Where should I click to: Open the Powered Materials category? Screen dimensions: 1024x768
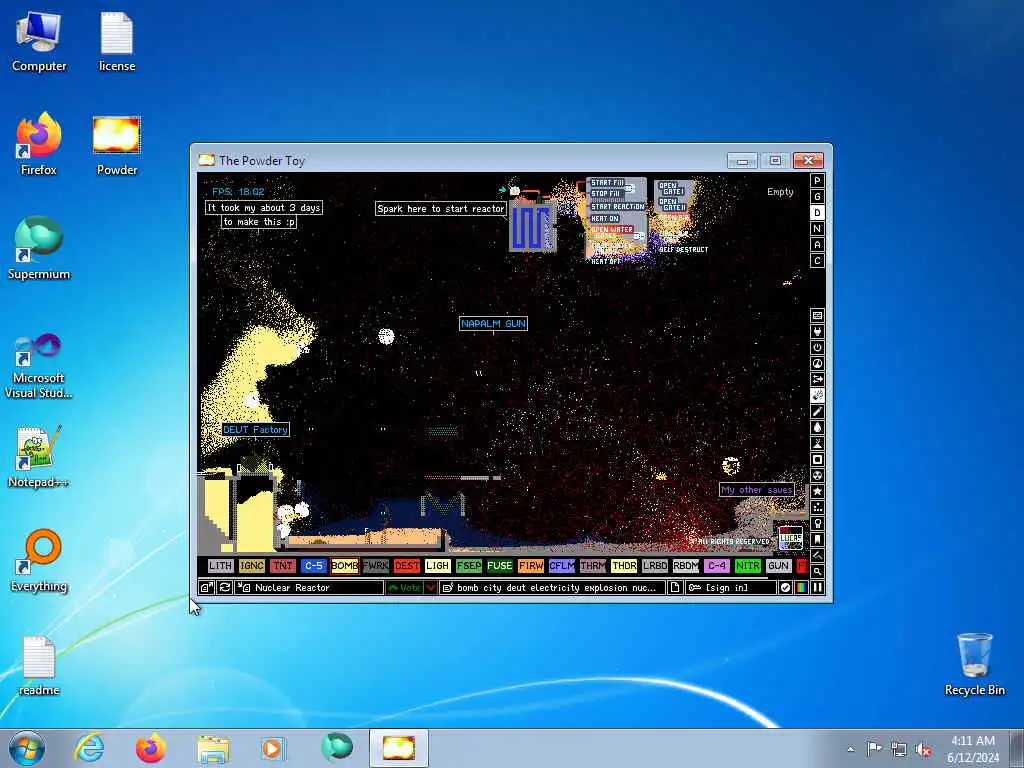click(817, 347)
